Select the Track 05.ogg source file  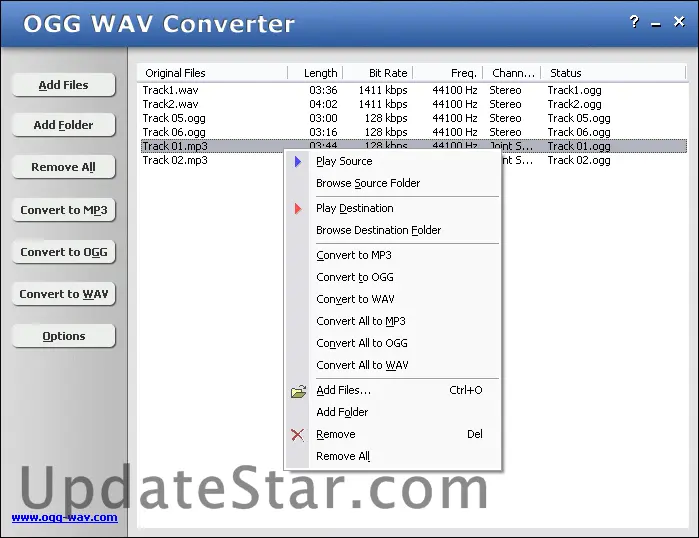click(174, 118)
